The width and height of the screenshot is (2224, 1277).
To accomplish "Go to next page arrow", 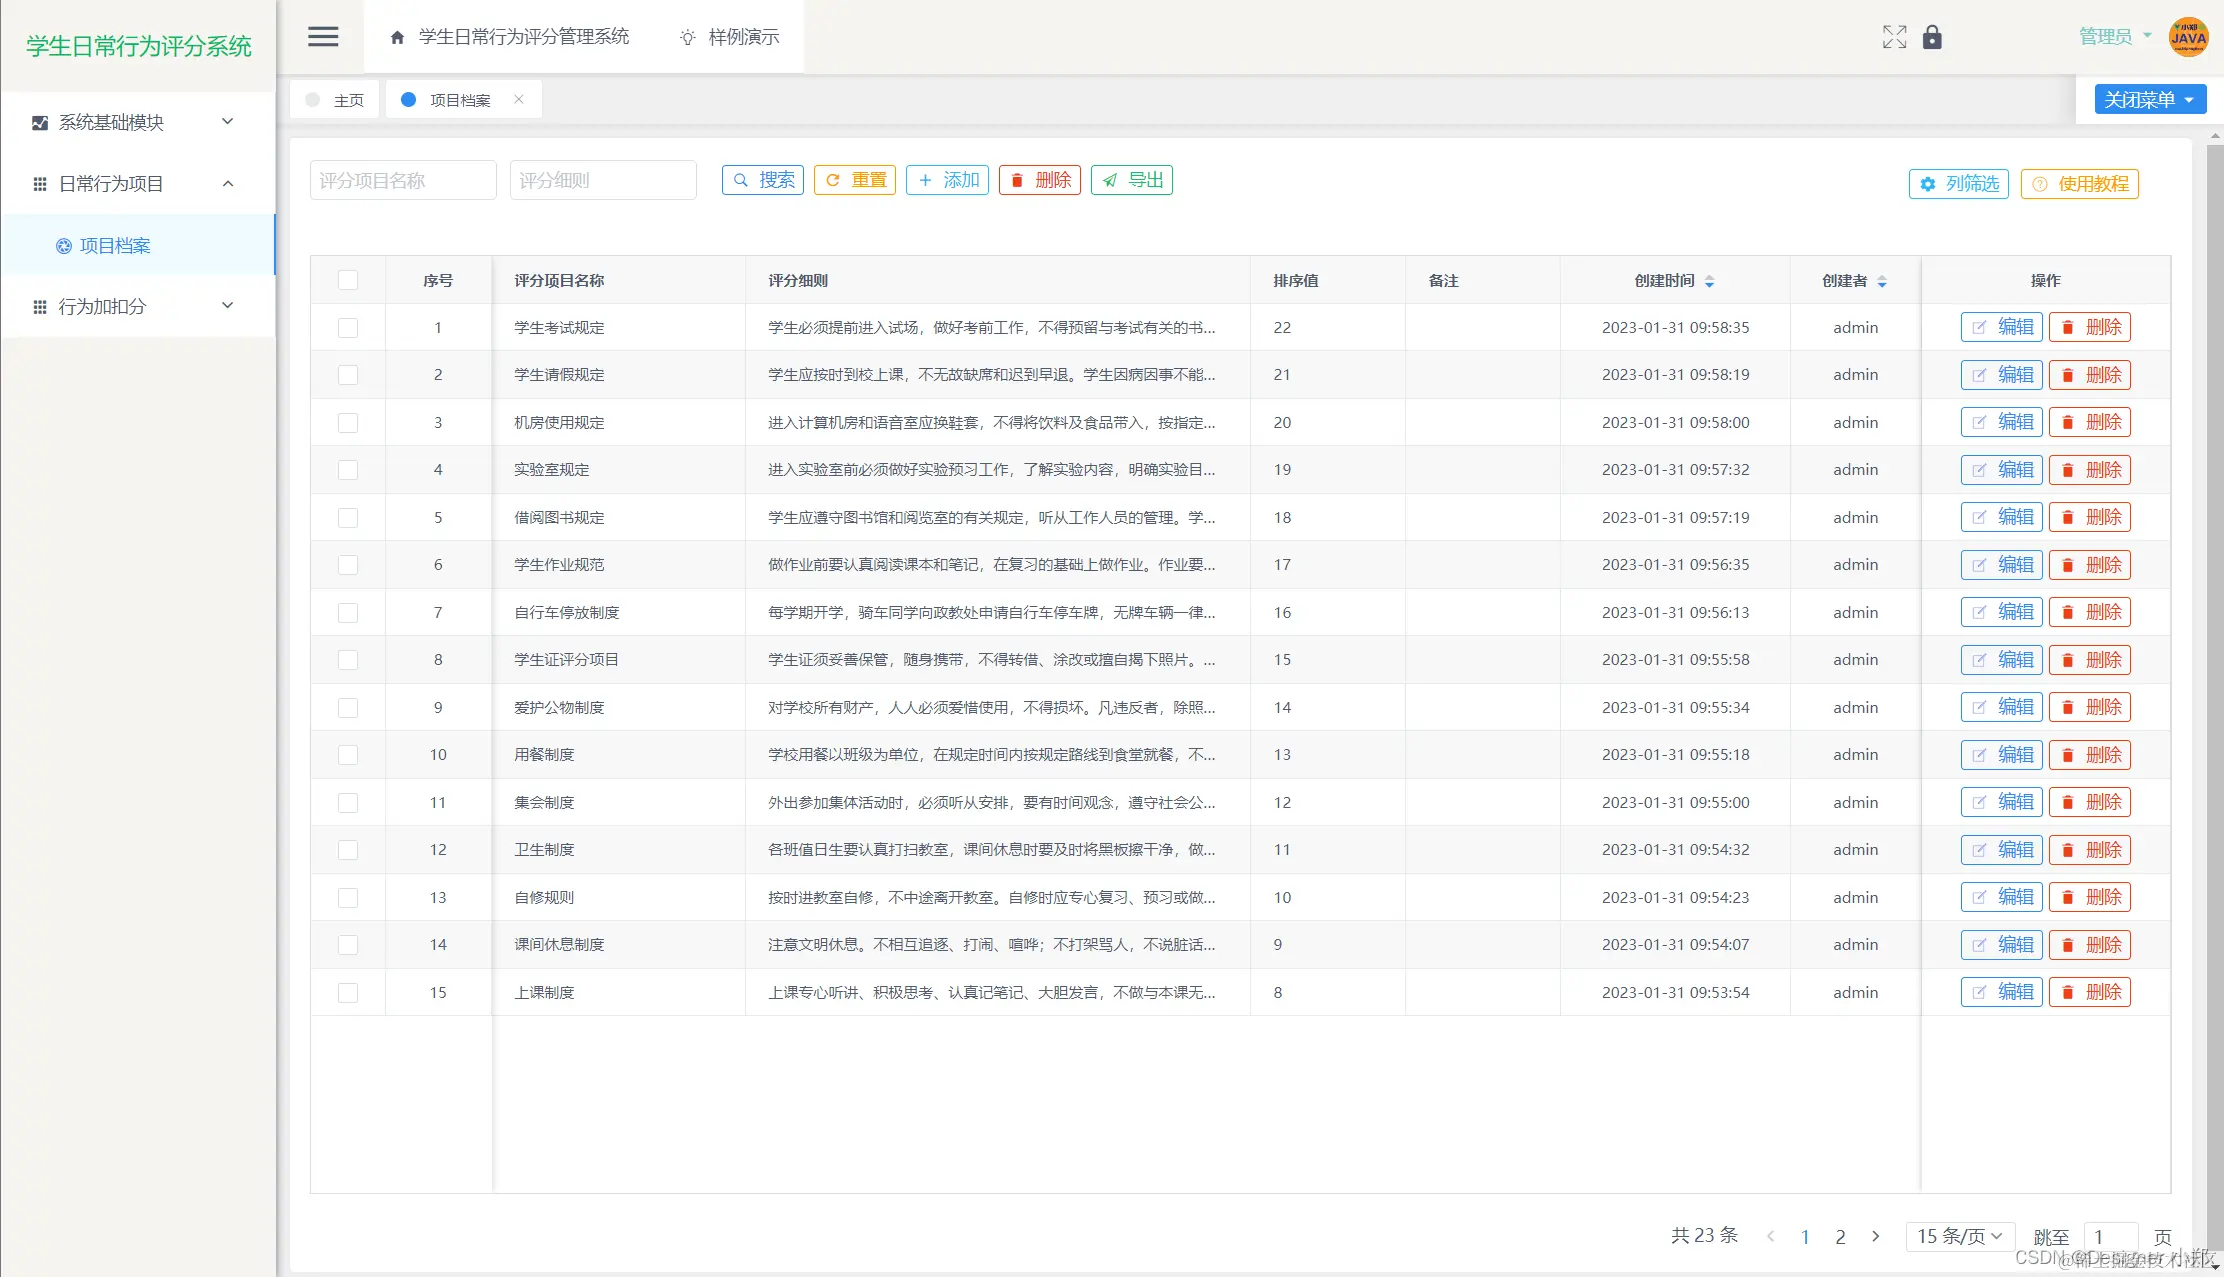I will (1876, 1236).
